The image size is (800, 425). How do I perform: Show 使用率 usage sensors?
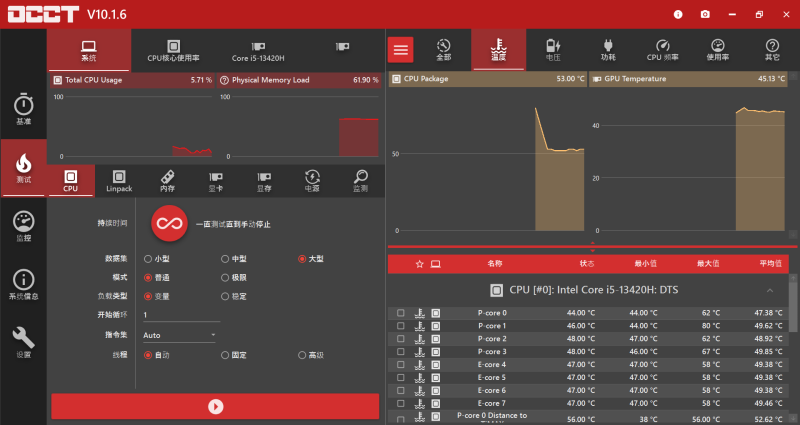pyautogui.click(x=717, y=50)
